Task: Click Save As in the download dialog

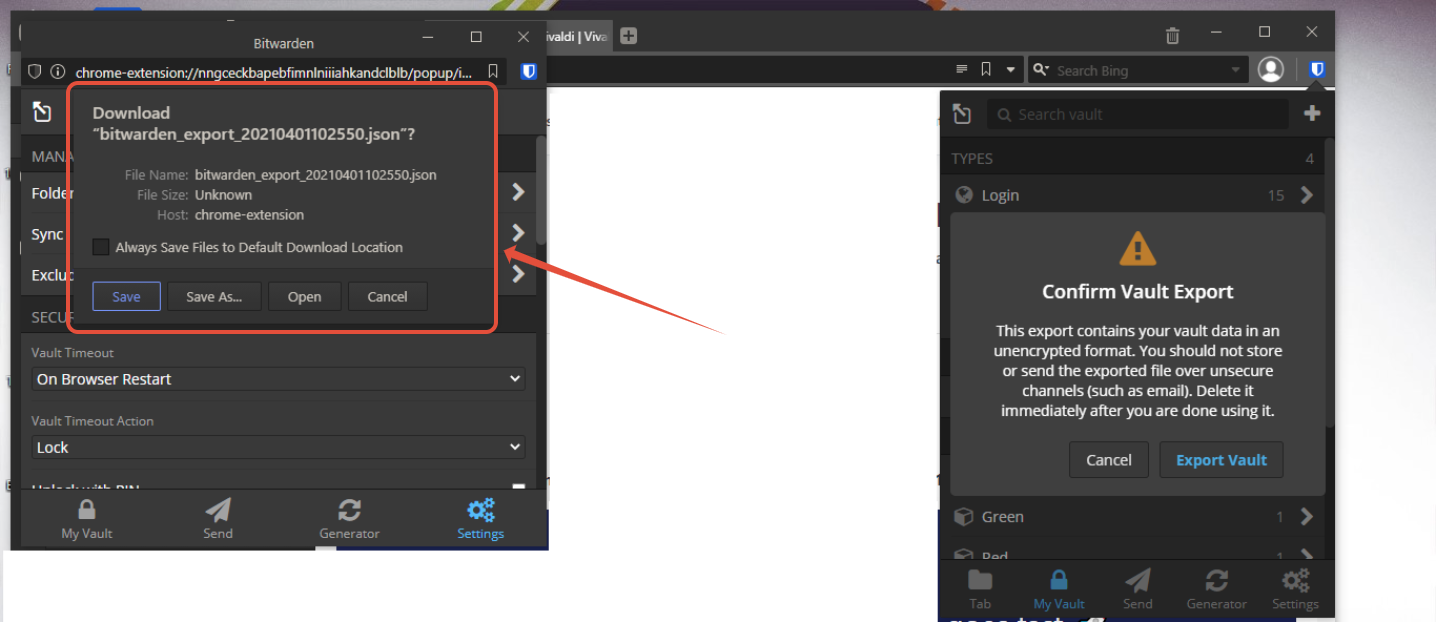Action: click(x=214, y=296)
